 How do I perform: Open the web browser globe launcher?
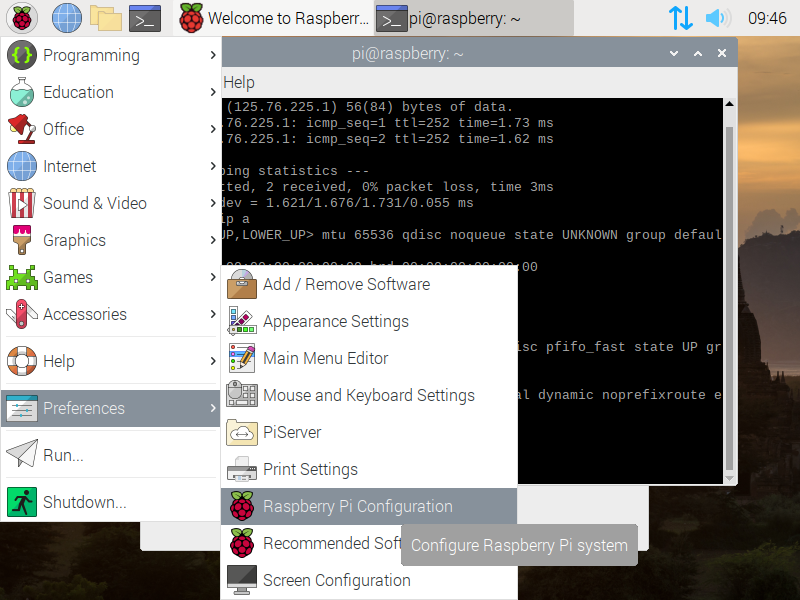67,18
